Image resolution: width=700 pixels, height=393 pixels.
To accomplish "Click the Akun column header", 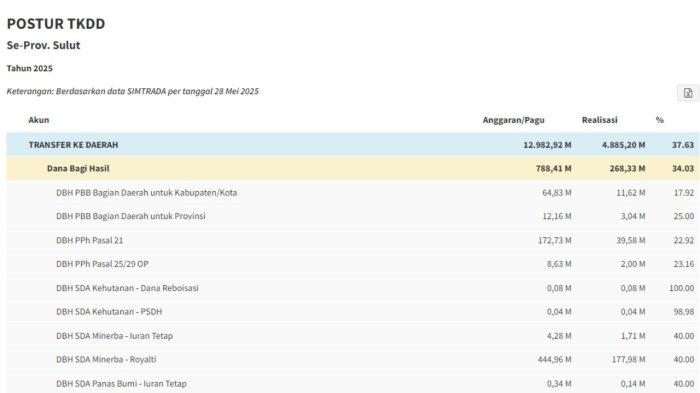I will pyautogui.click(x=39, y=120).
